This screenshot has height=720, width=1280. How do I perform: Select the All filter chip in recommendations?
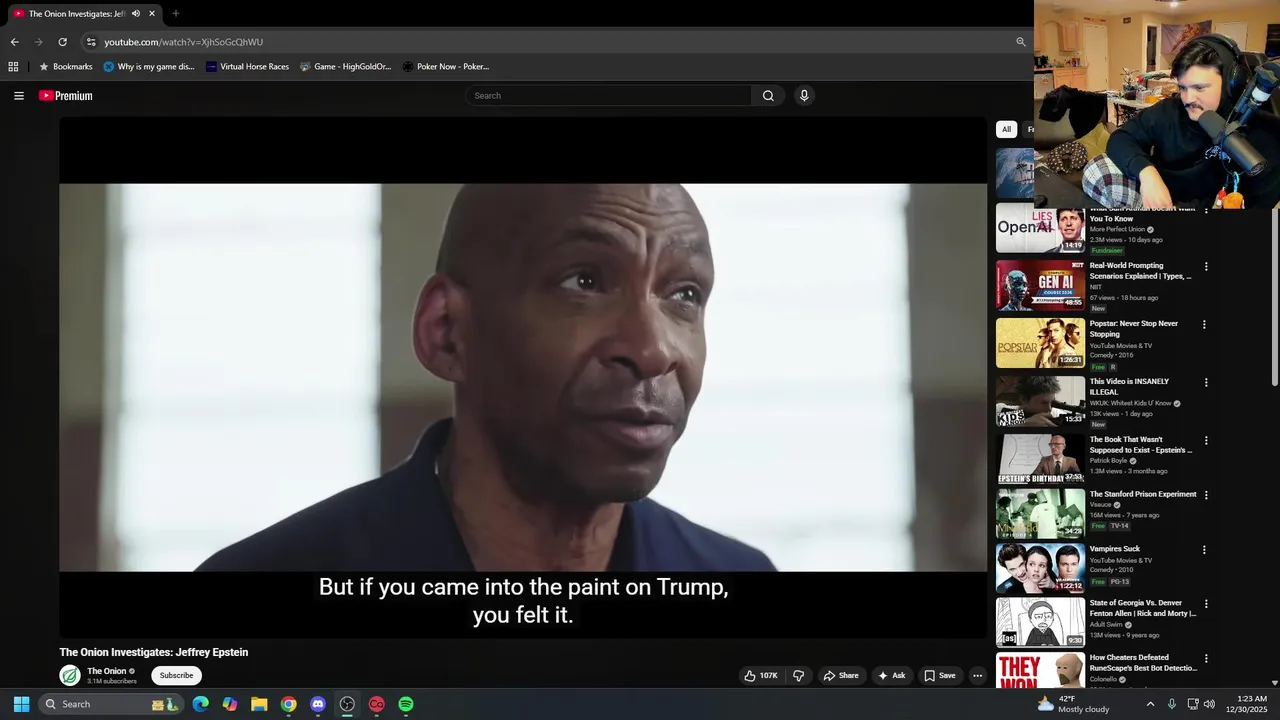coord(1006,129)
